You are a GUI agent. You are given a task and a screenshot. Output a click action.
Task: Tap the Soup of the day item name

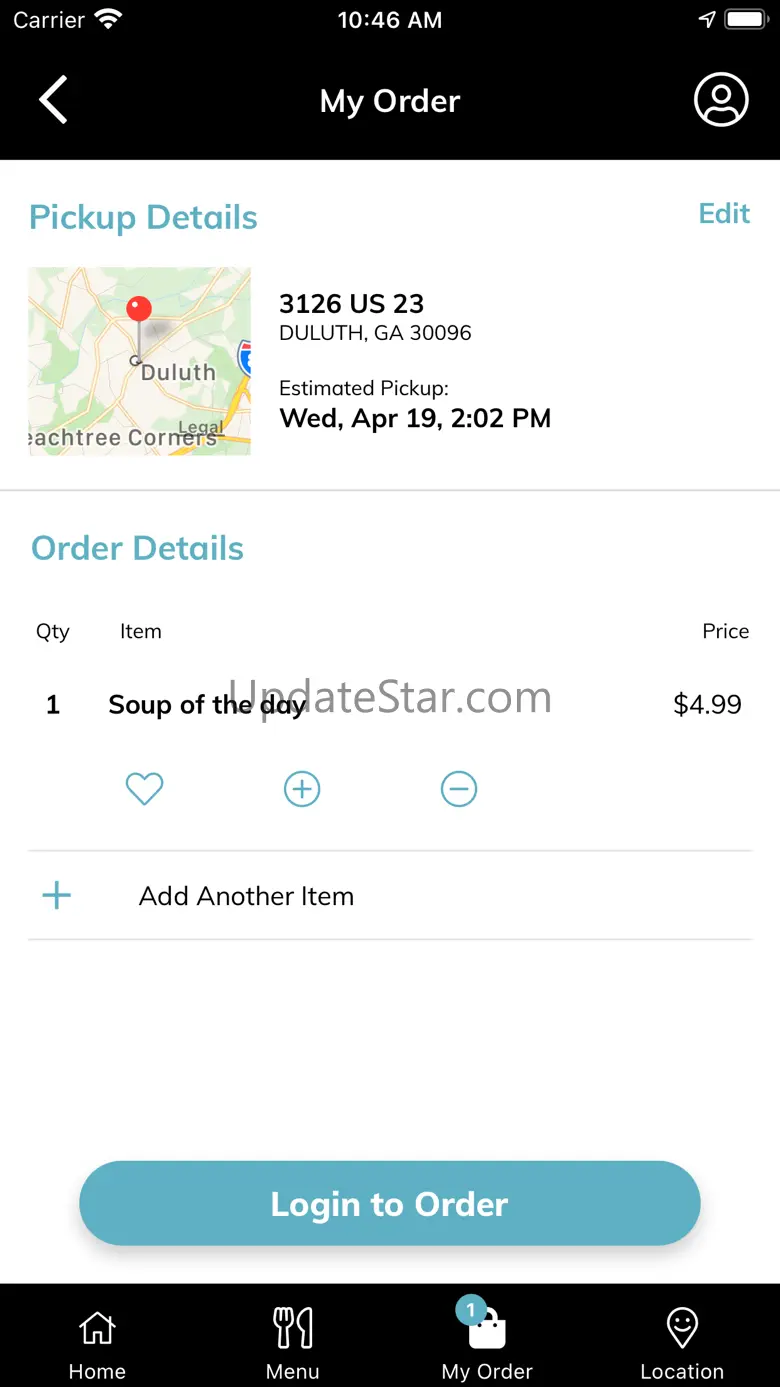pos(206,705)
